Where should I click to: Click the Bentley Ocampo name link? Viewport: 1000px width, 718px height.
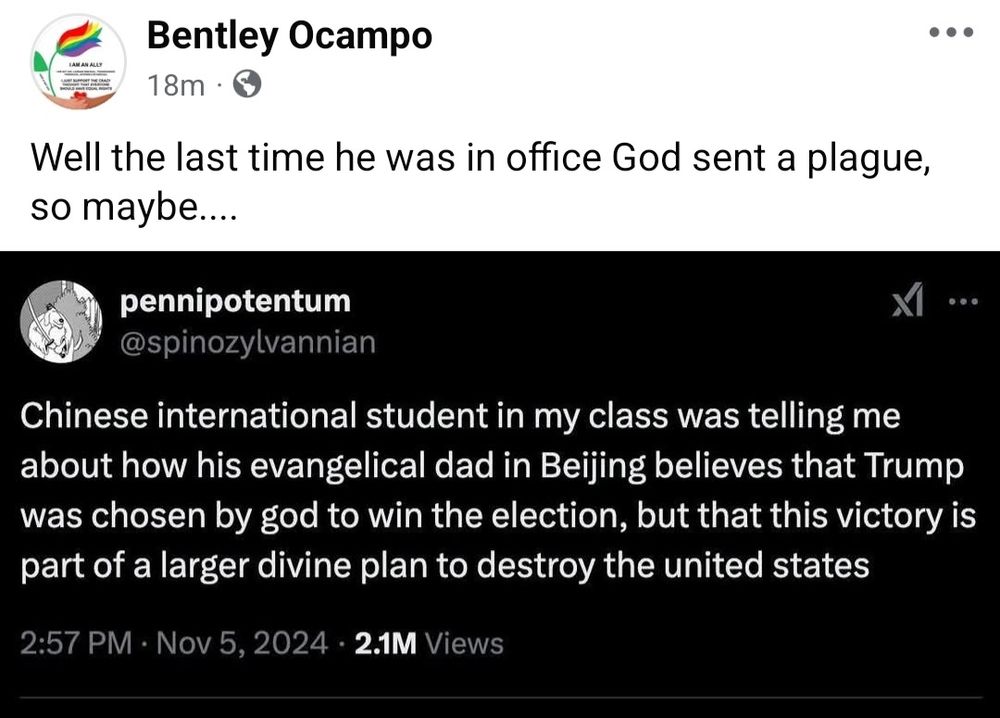[x=289, y=36]
